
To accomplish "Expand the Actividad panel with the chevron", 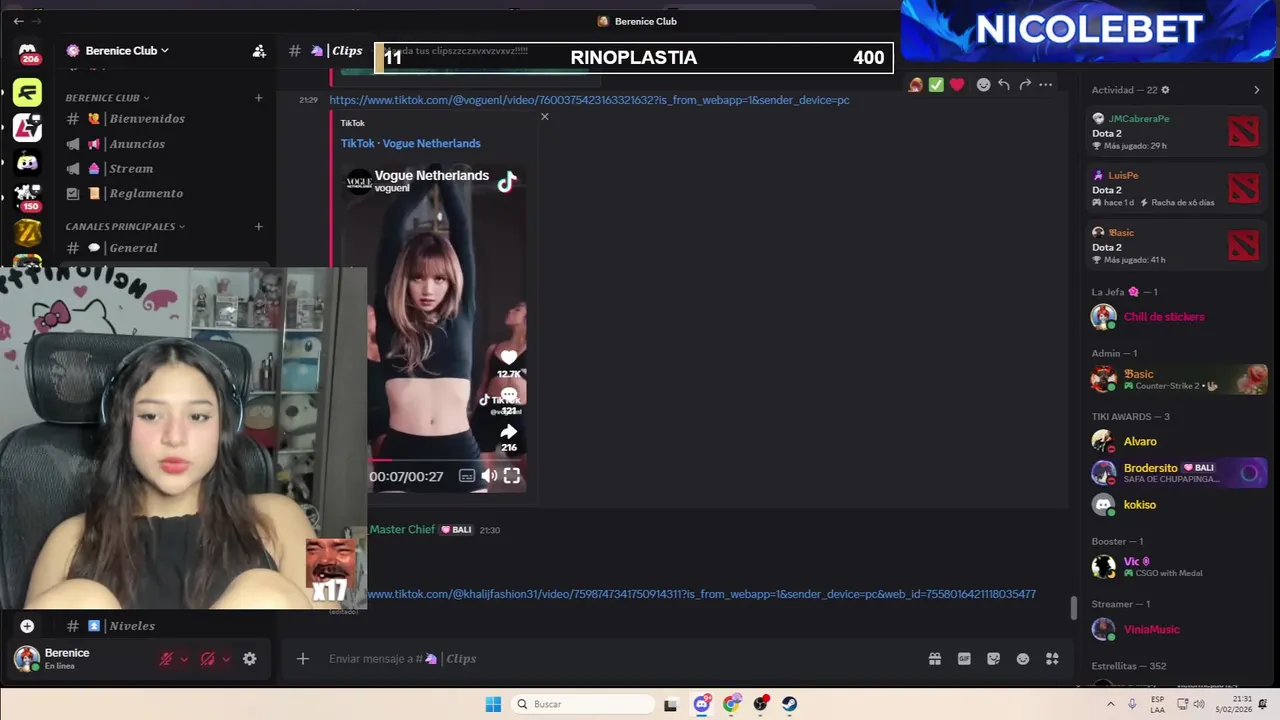I will pos(1257,90).
